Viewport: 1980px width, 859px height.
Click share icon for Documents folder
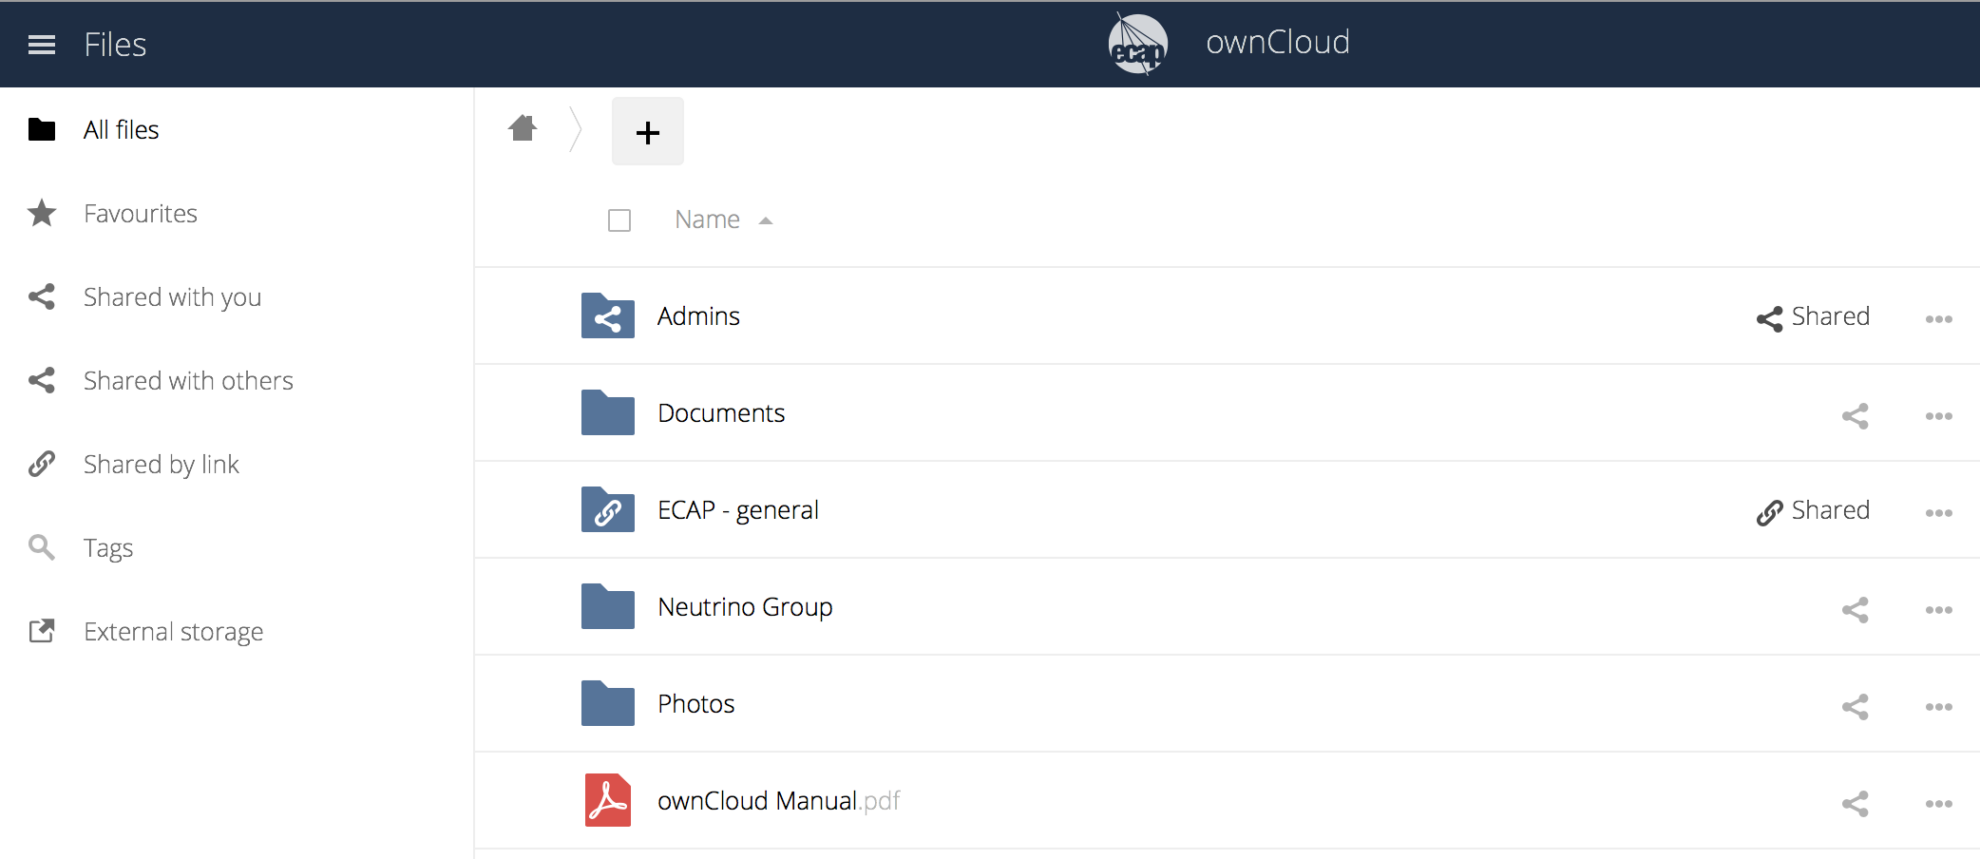coord(1855,416)
